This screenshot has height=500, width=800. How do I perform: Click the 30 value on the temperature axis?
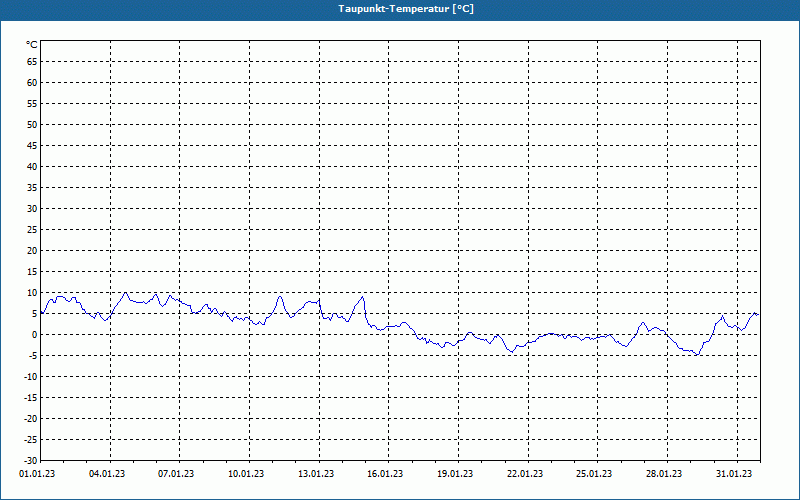(x=32, y=209)
